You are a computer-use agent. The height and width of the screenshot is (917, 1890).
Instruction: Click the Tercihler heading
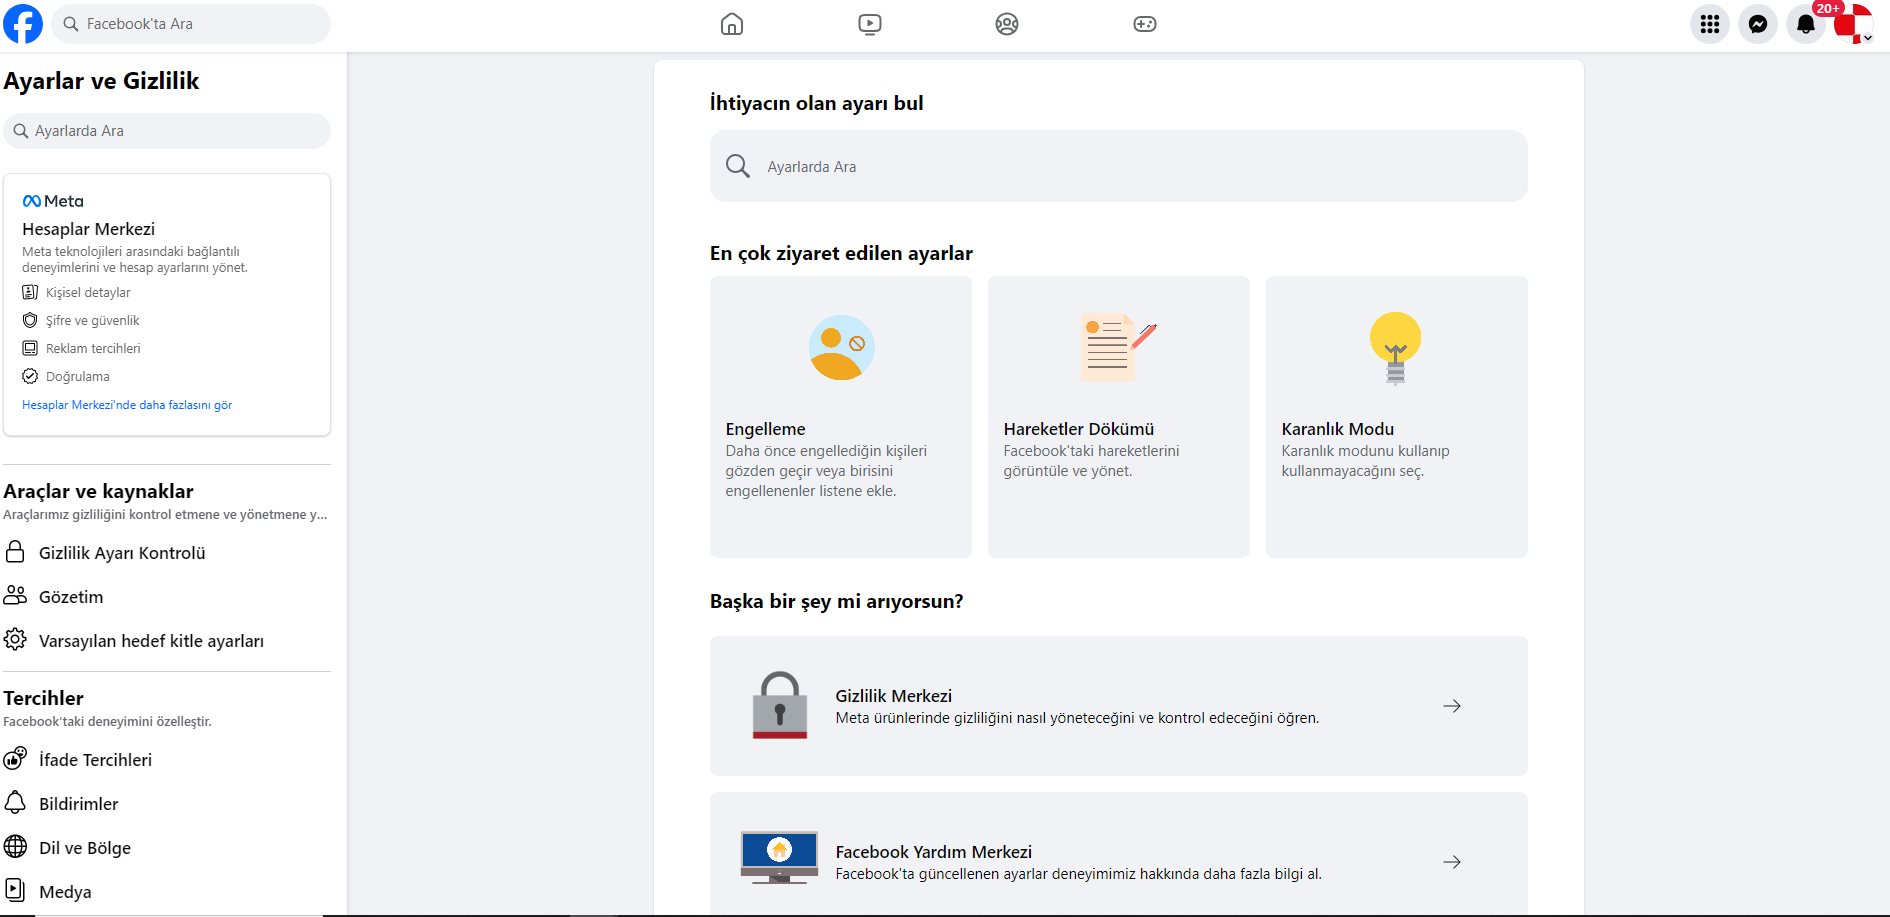click(44, 698)
